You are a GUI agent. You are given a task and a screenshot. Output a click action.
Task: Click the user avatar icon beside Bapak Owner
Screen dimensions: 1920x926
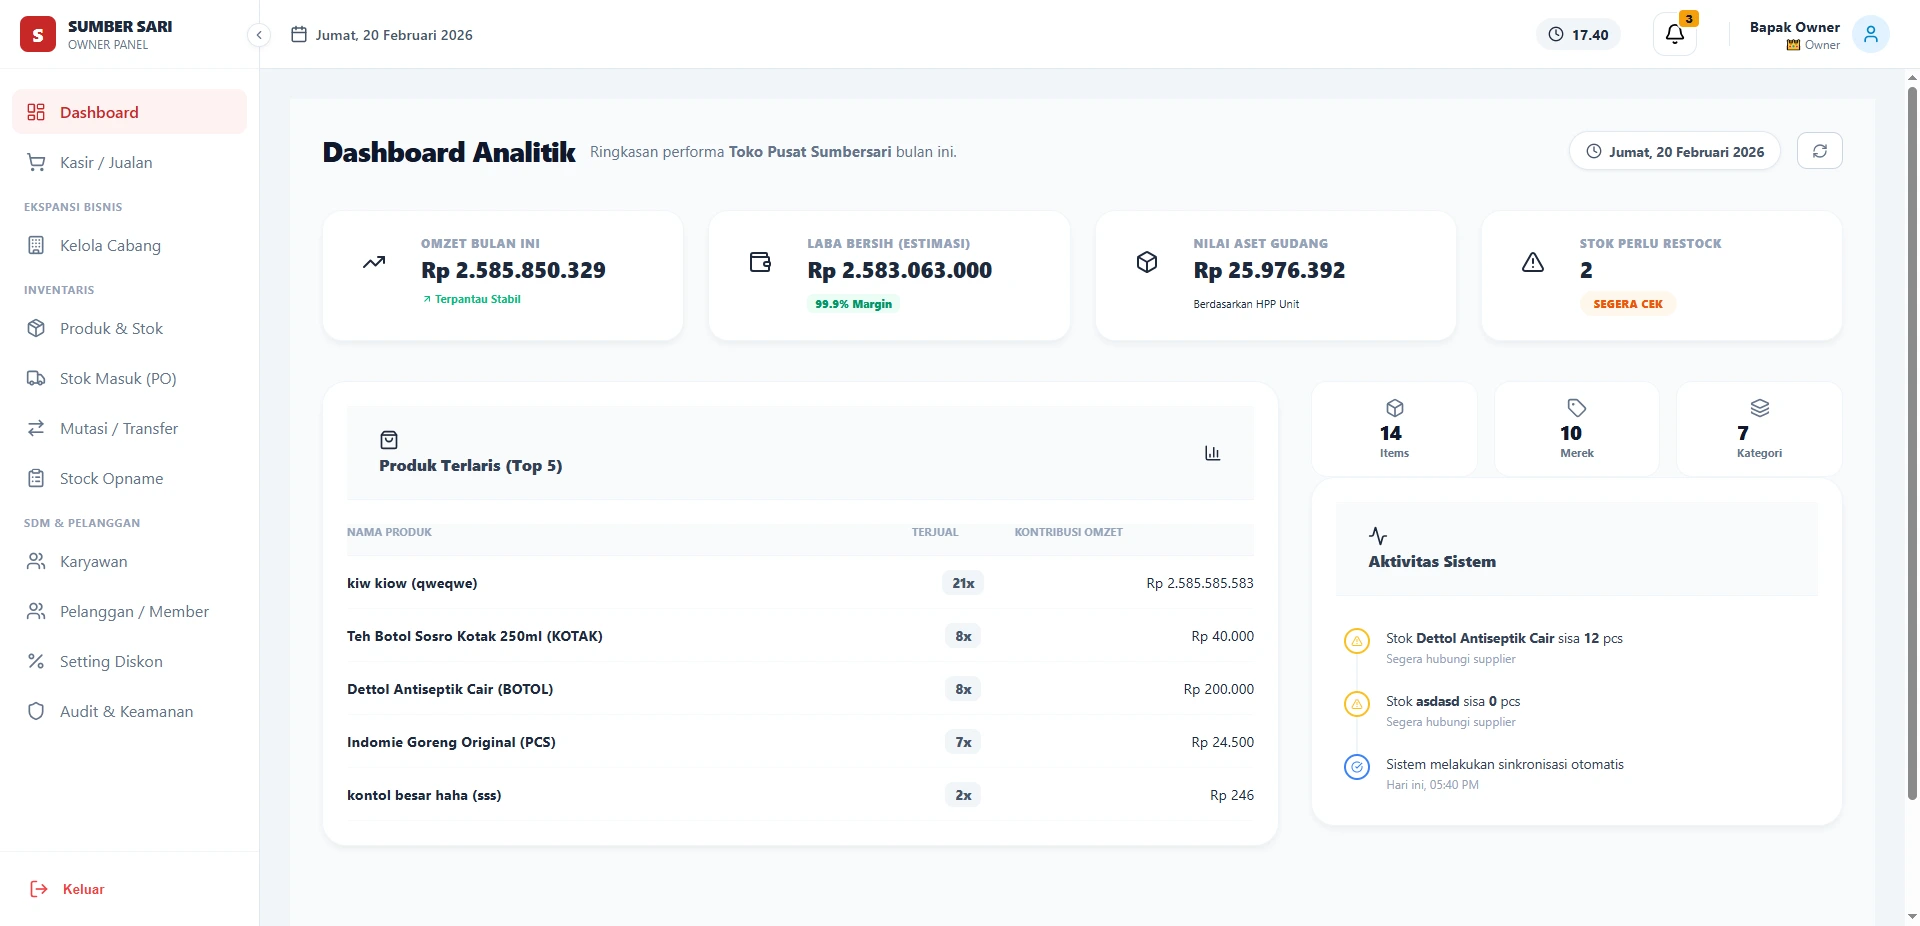click(1871, 34)
